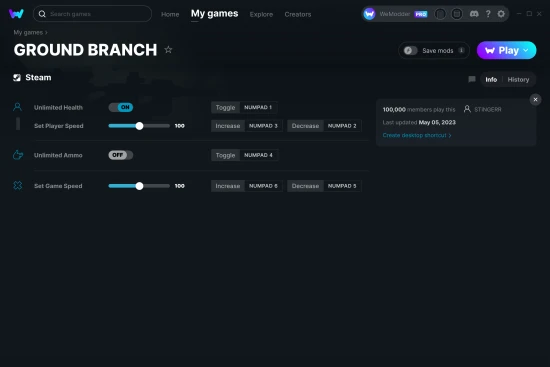550x367 pixels.
Task: Edit the NUMPAD 2 hotkey binding
Action: click(342, 126)
